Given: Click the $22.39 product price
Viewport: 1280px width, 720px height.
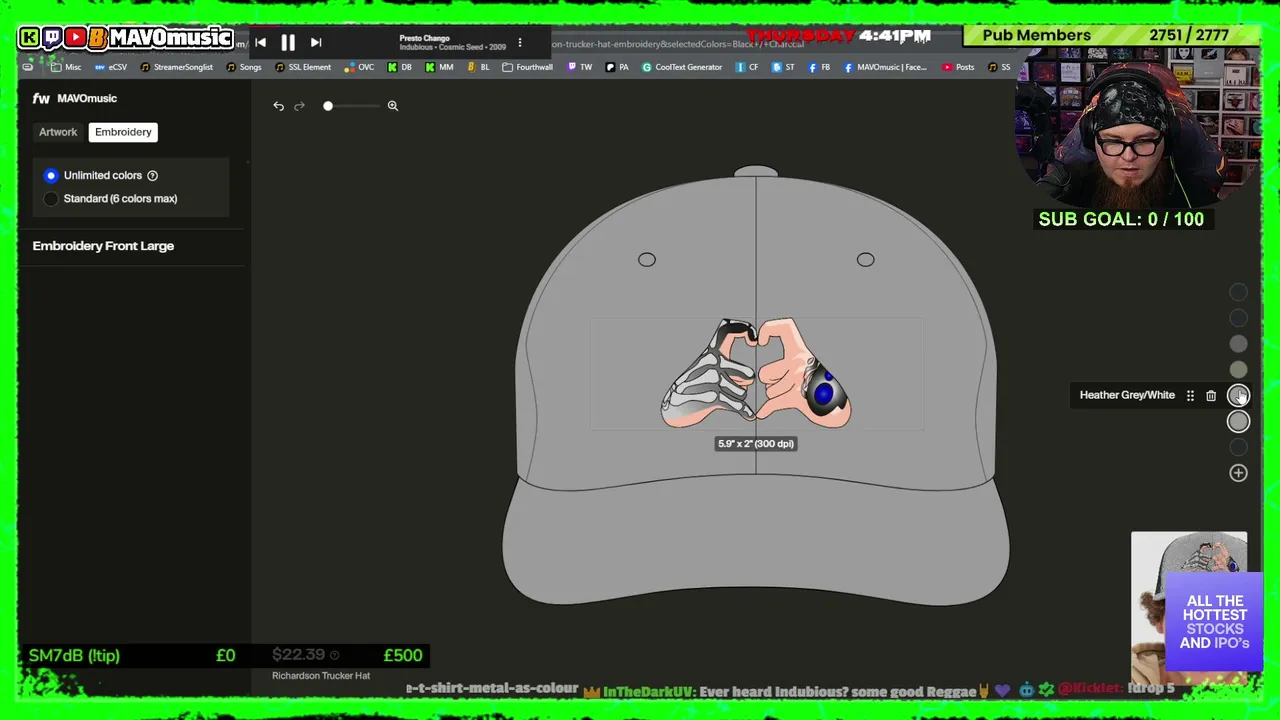Looking at the screenshot, I should 298,655.
